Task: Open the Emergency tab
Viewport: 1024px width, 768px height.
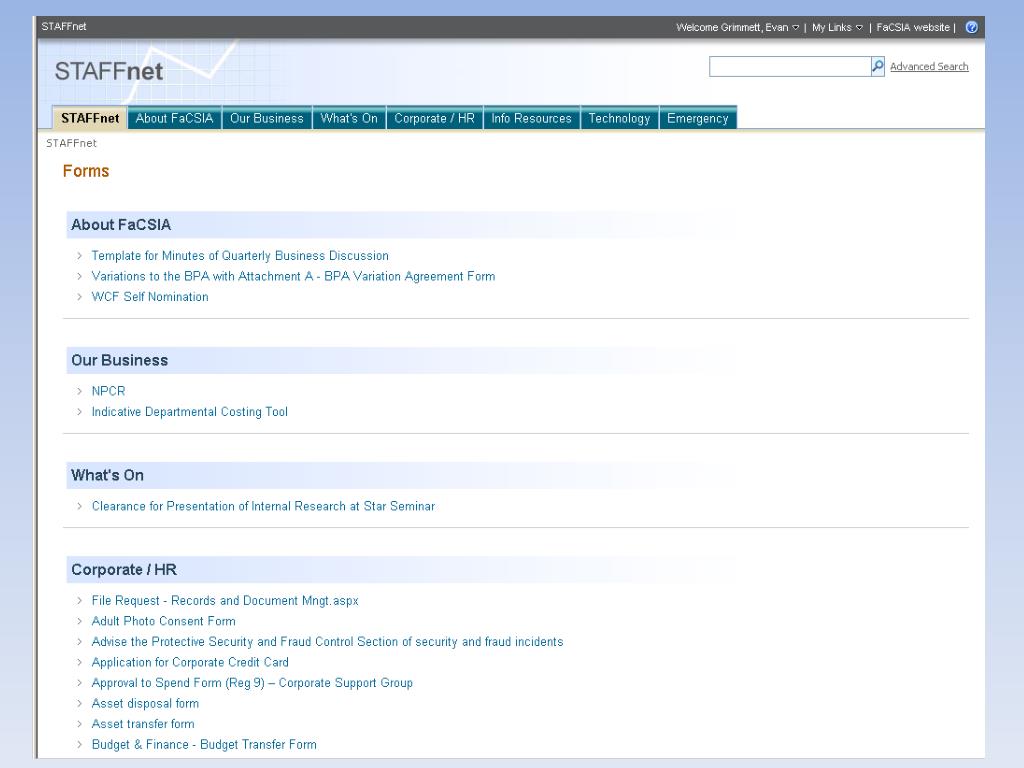Action: click(697, 118)
